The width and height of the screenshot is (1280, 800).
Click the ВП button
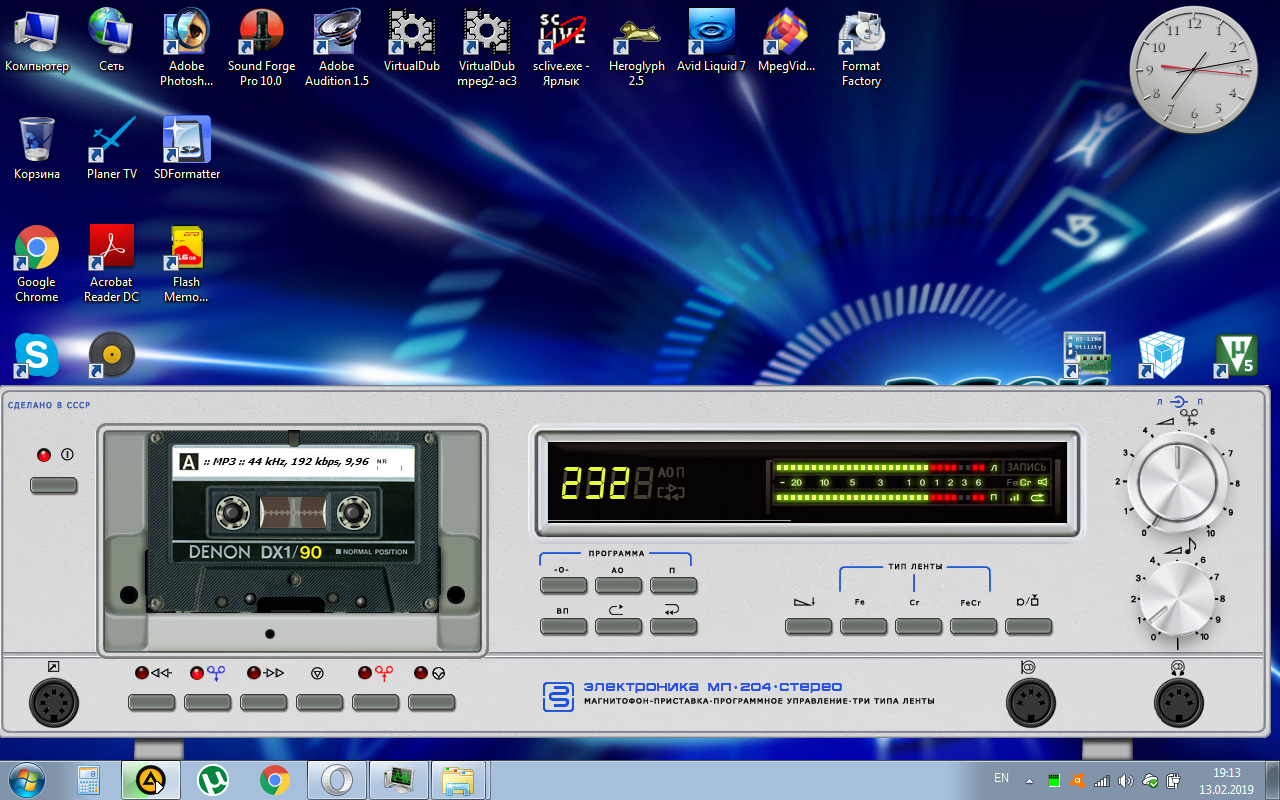coord(564,626)
